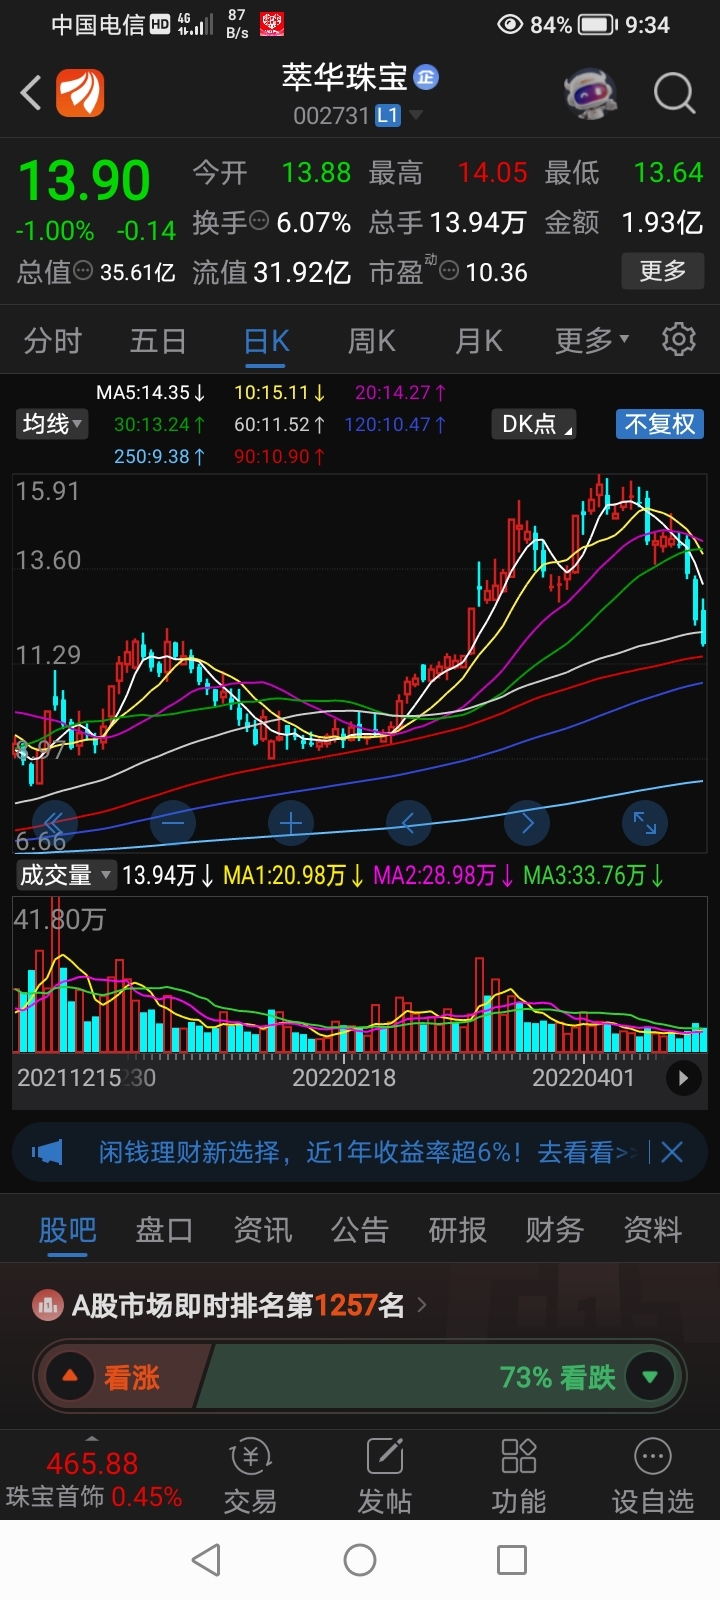Select the 日K chart tab

tap(267, 341)
